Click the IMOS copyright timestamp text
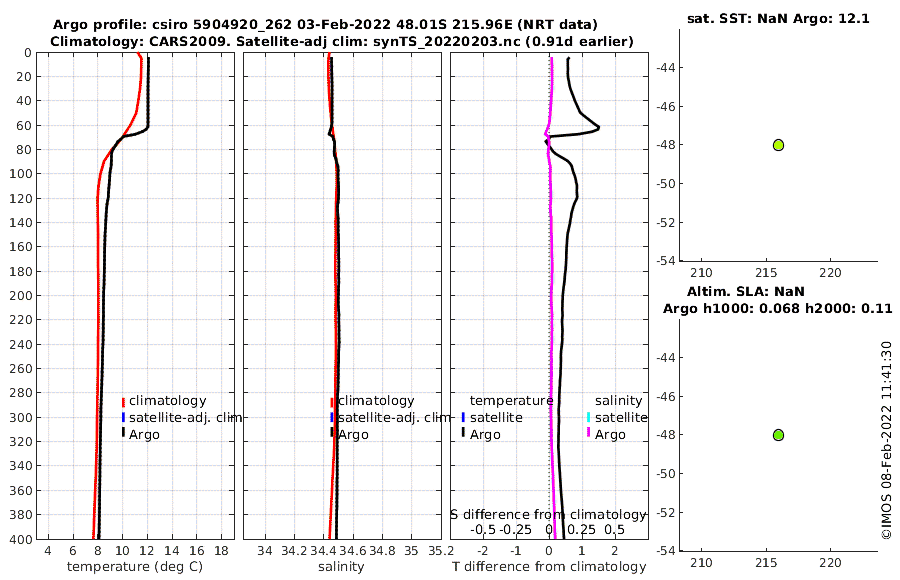 887,440
